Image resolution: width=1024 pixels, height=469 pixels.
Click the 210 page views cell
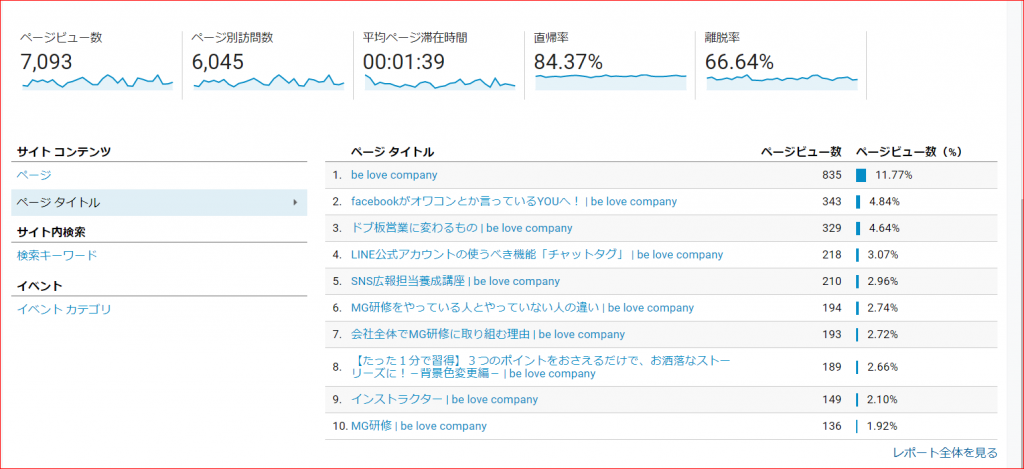coord(832,282)
